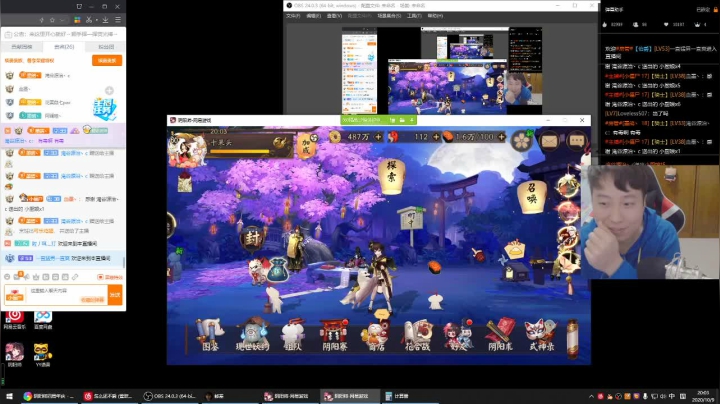The image size is (720, 404).
Task: Open the 好友 friends icon in bottom menu
Action: pos(459,335)
